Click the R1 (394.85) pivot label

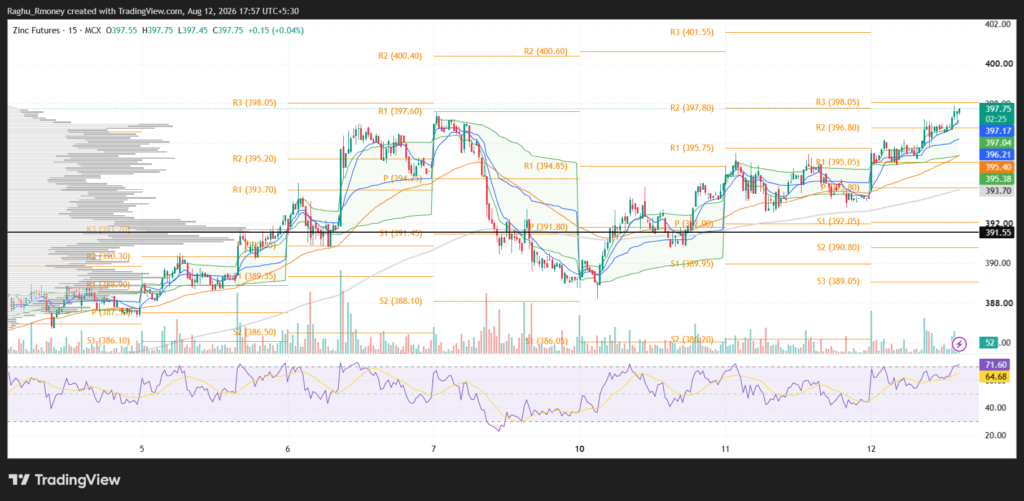pos(546,166)
